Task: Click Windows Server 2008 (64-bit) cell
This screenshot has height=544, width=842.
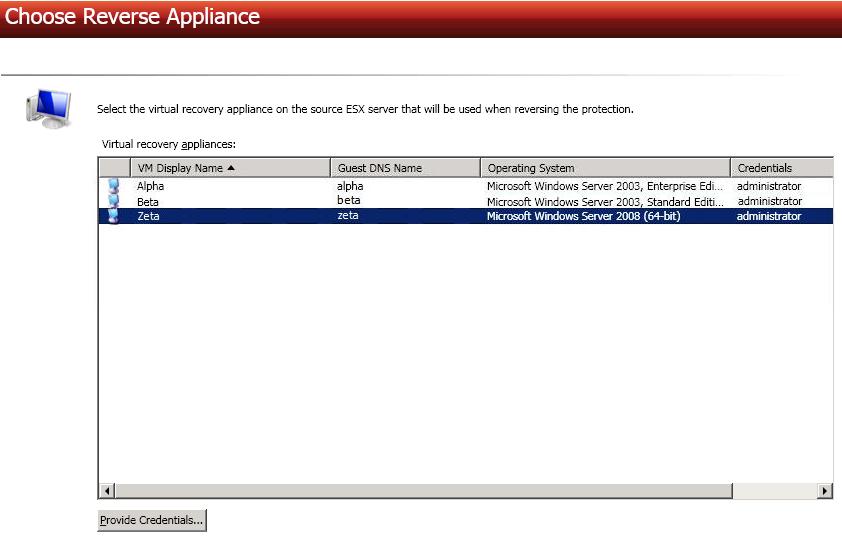Action: tap(583, 216)
